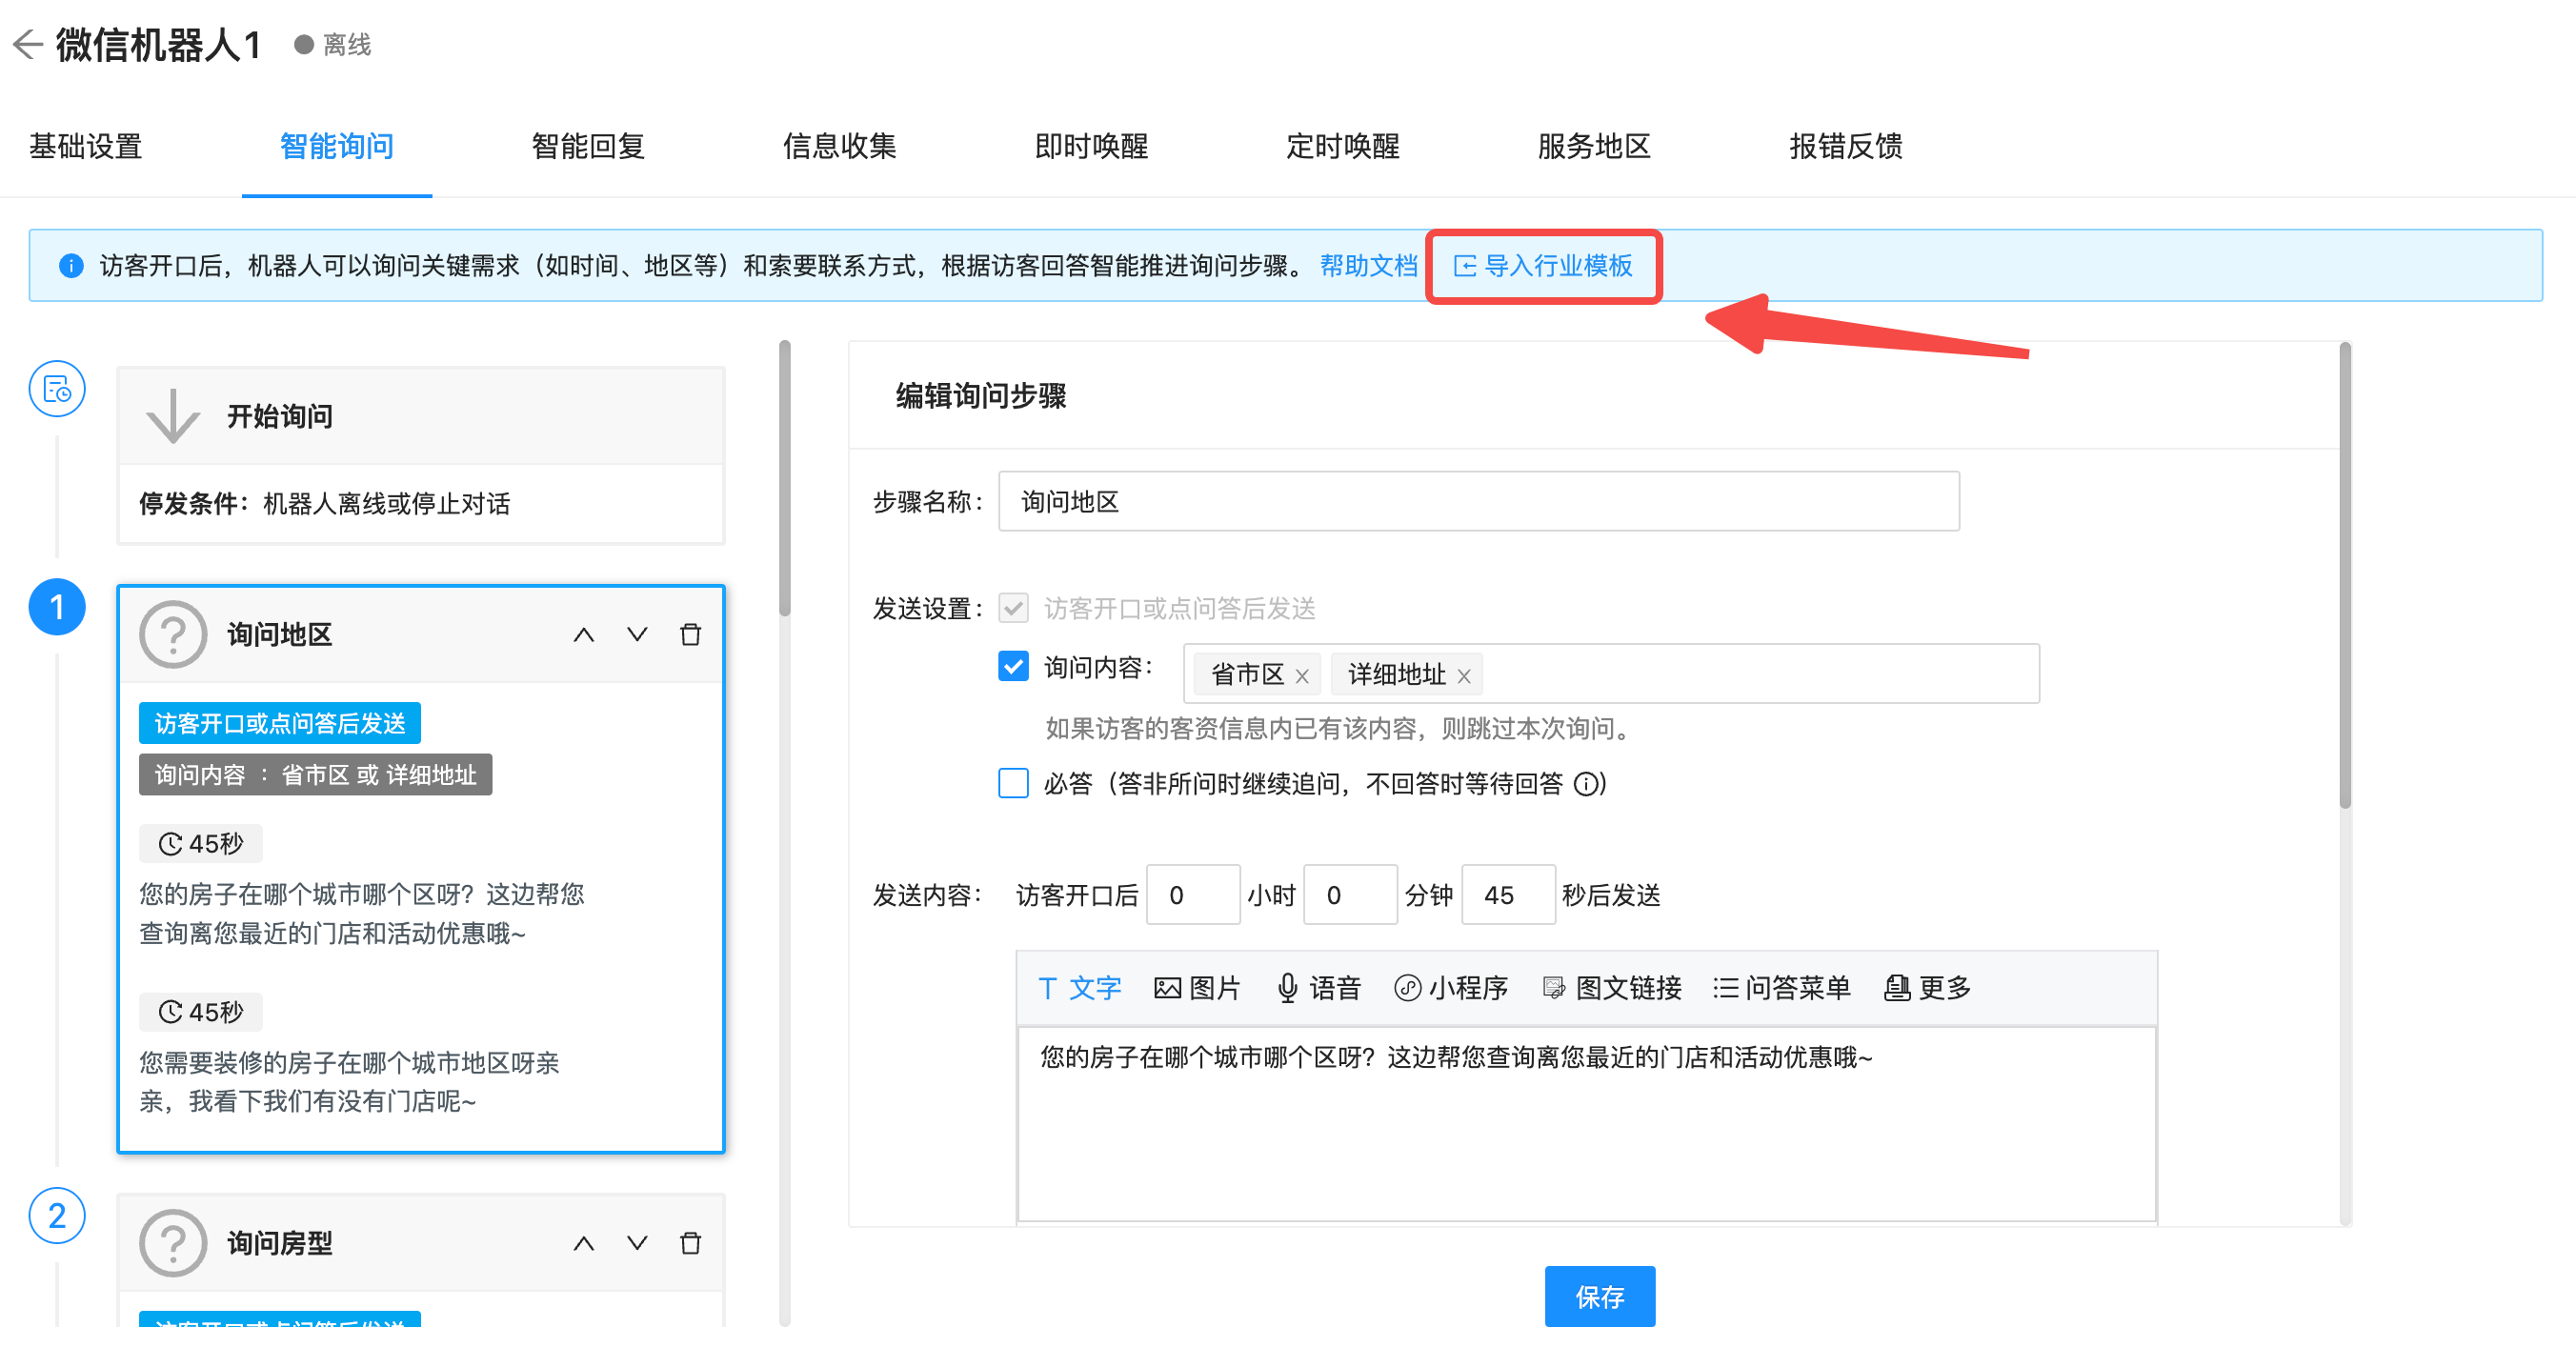The width and height of the screenshot is (2576, 1347).
Task: Switch to the 服务地区 tab
Action: point(1594,146)
